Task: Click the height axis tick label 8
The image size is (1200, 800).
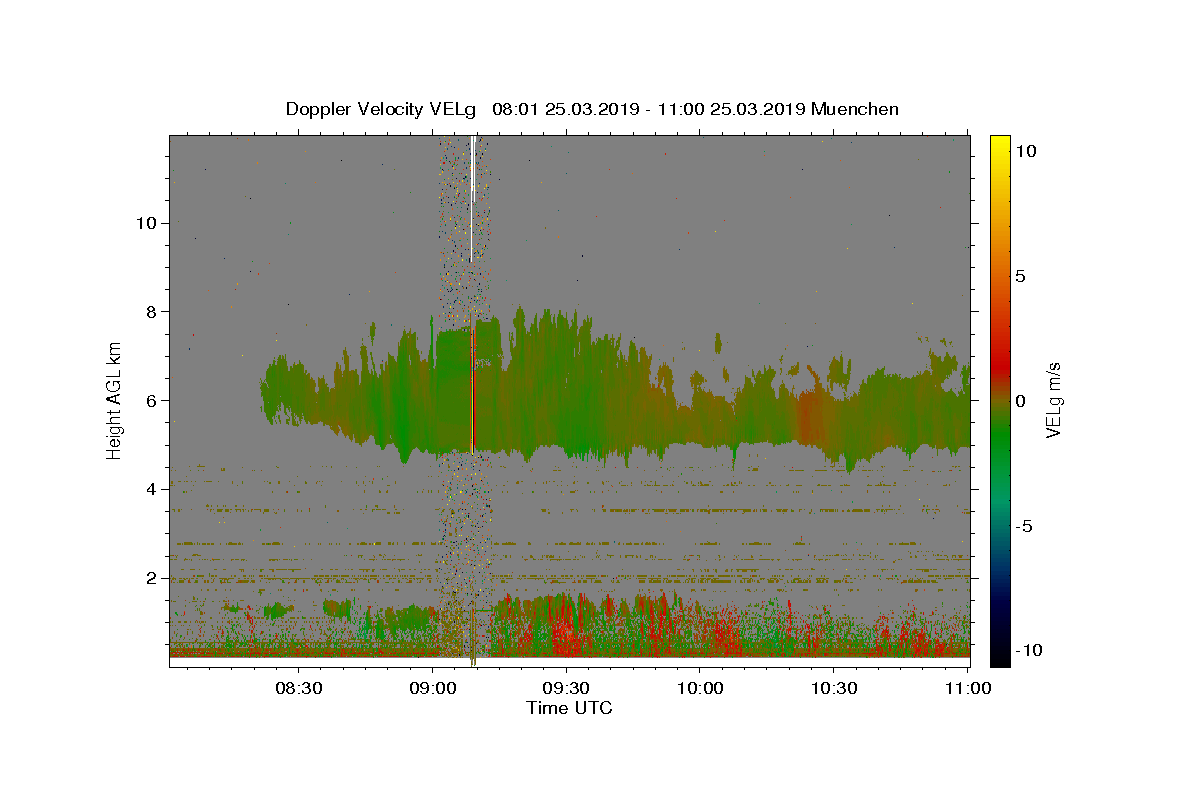Action: 152,311
